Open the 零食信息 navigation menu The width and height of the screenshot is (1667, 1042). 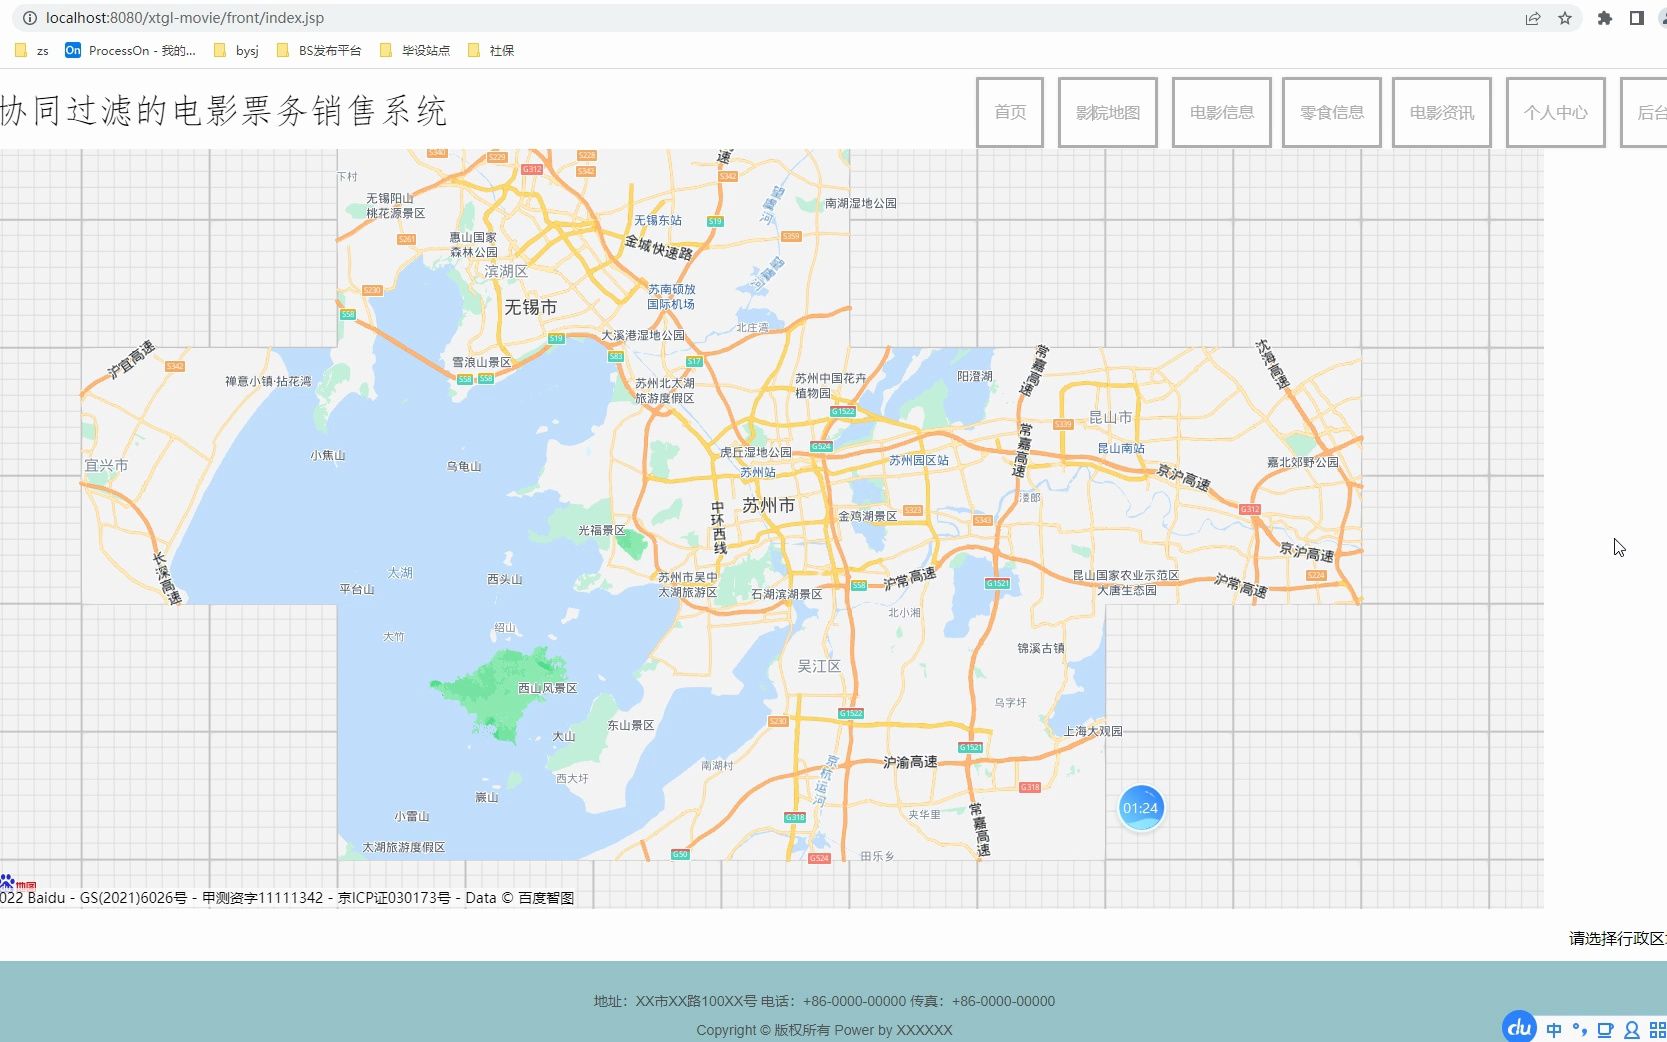click(1332, 112)
